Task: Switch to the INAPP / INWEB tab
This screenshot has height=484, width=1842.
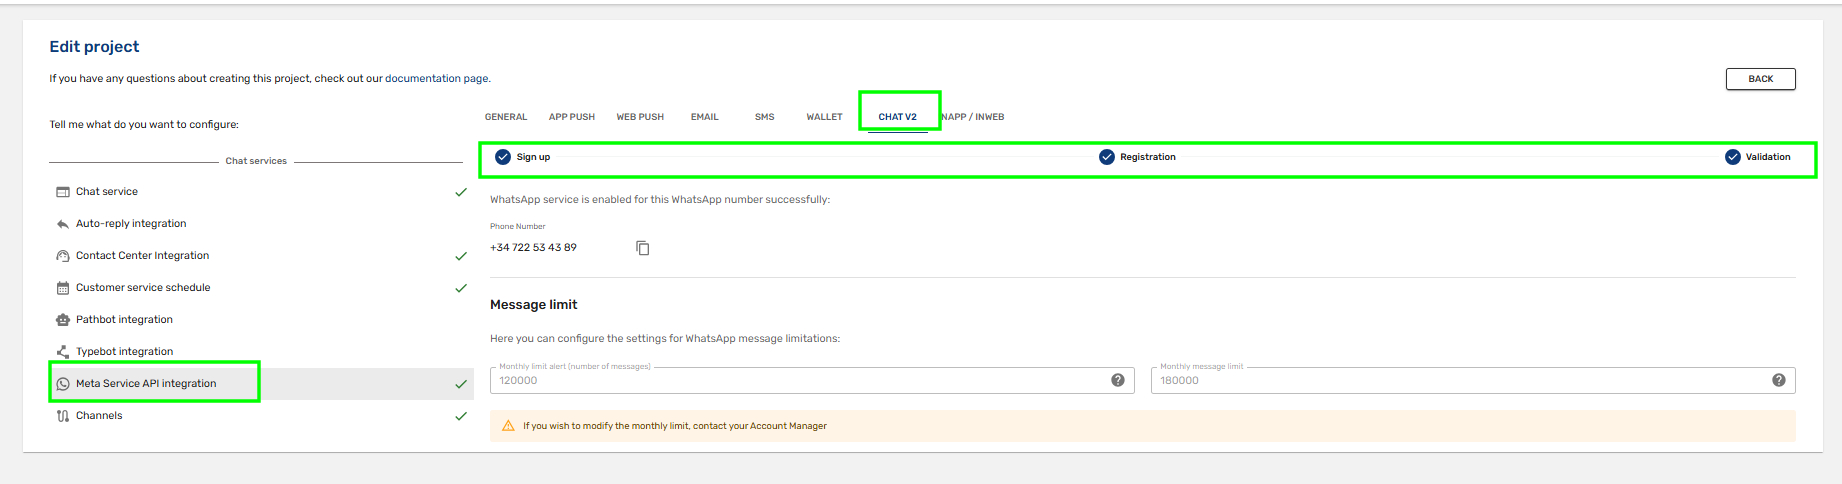Action: click(x=972, y=117)
